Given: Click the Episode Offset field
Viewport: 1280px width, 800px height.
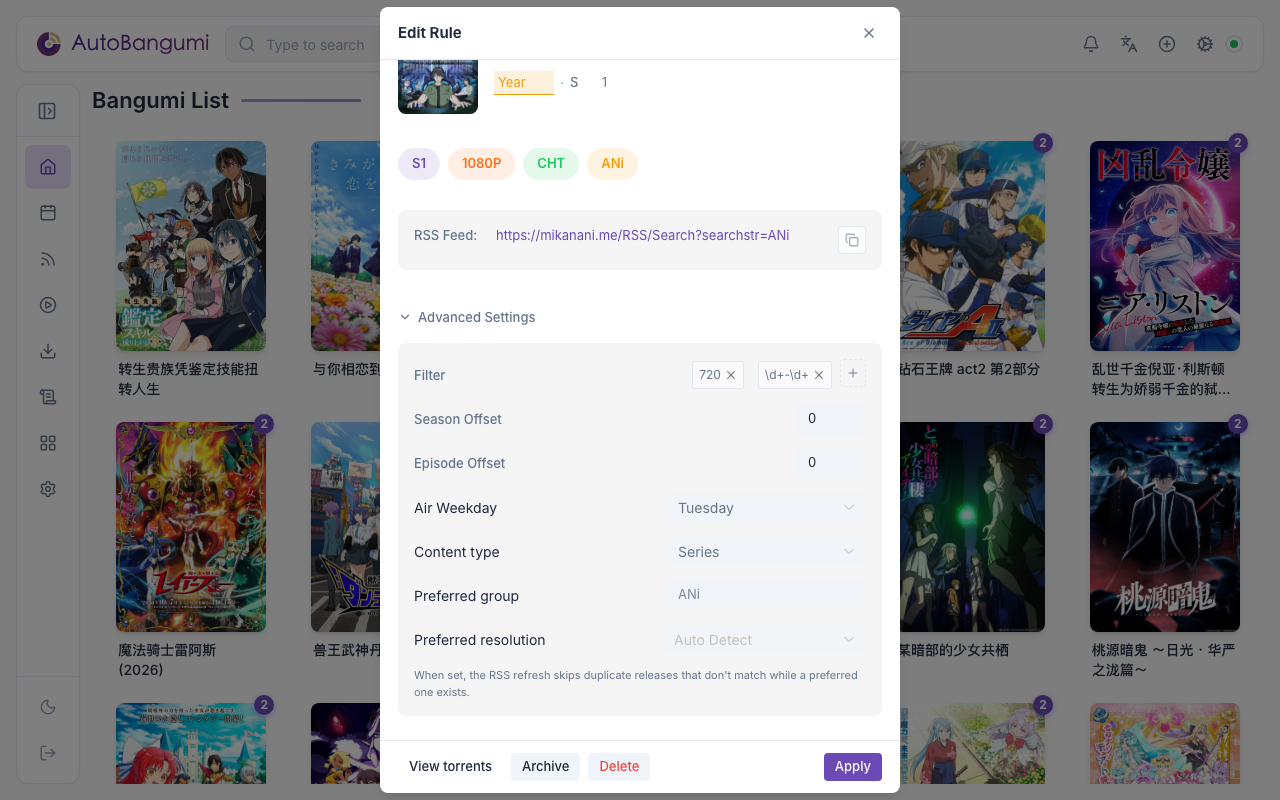Looking at the screenshot, I should 830,463.
